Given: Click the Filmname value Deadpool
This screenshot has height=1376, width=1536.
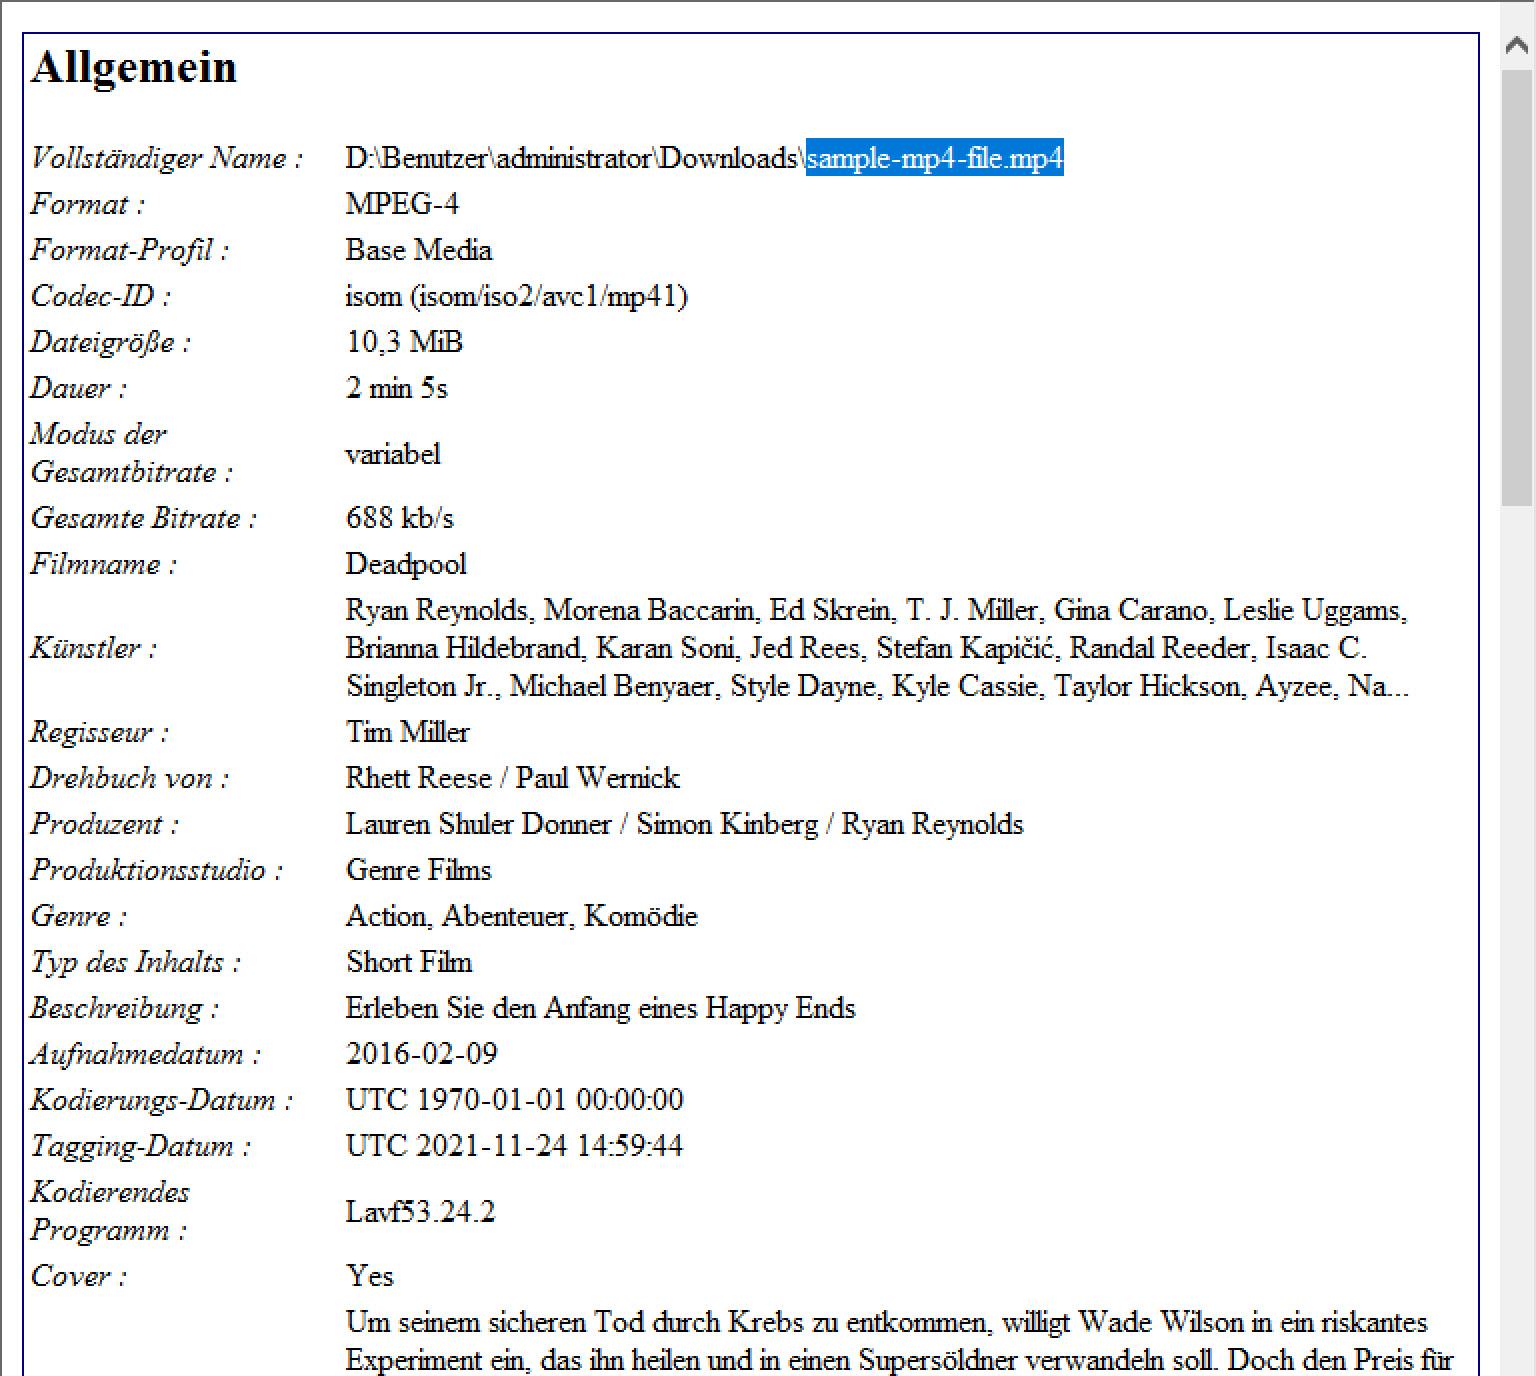Looking at the screenshot, I should pyautogui.click(x=406, y=564).
